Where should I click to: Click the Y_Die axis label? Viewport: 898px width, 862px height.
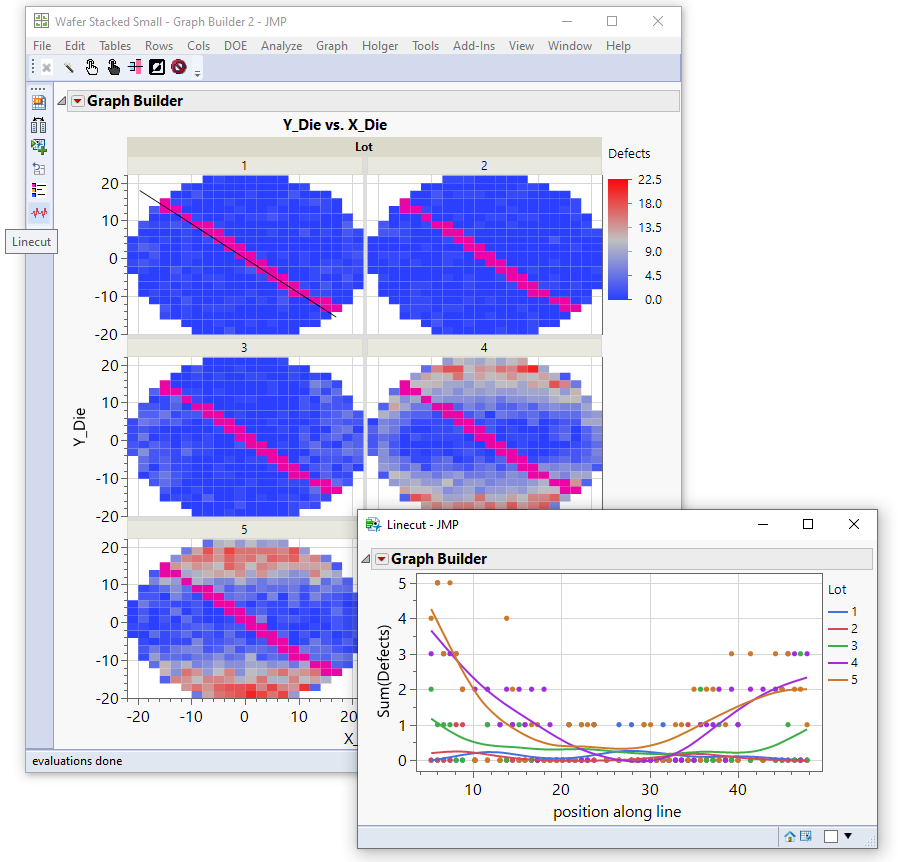click(80, 427)
